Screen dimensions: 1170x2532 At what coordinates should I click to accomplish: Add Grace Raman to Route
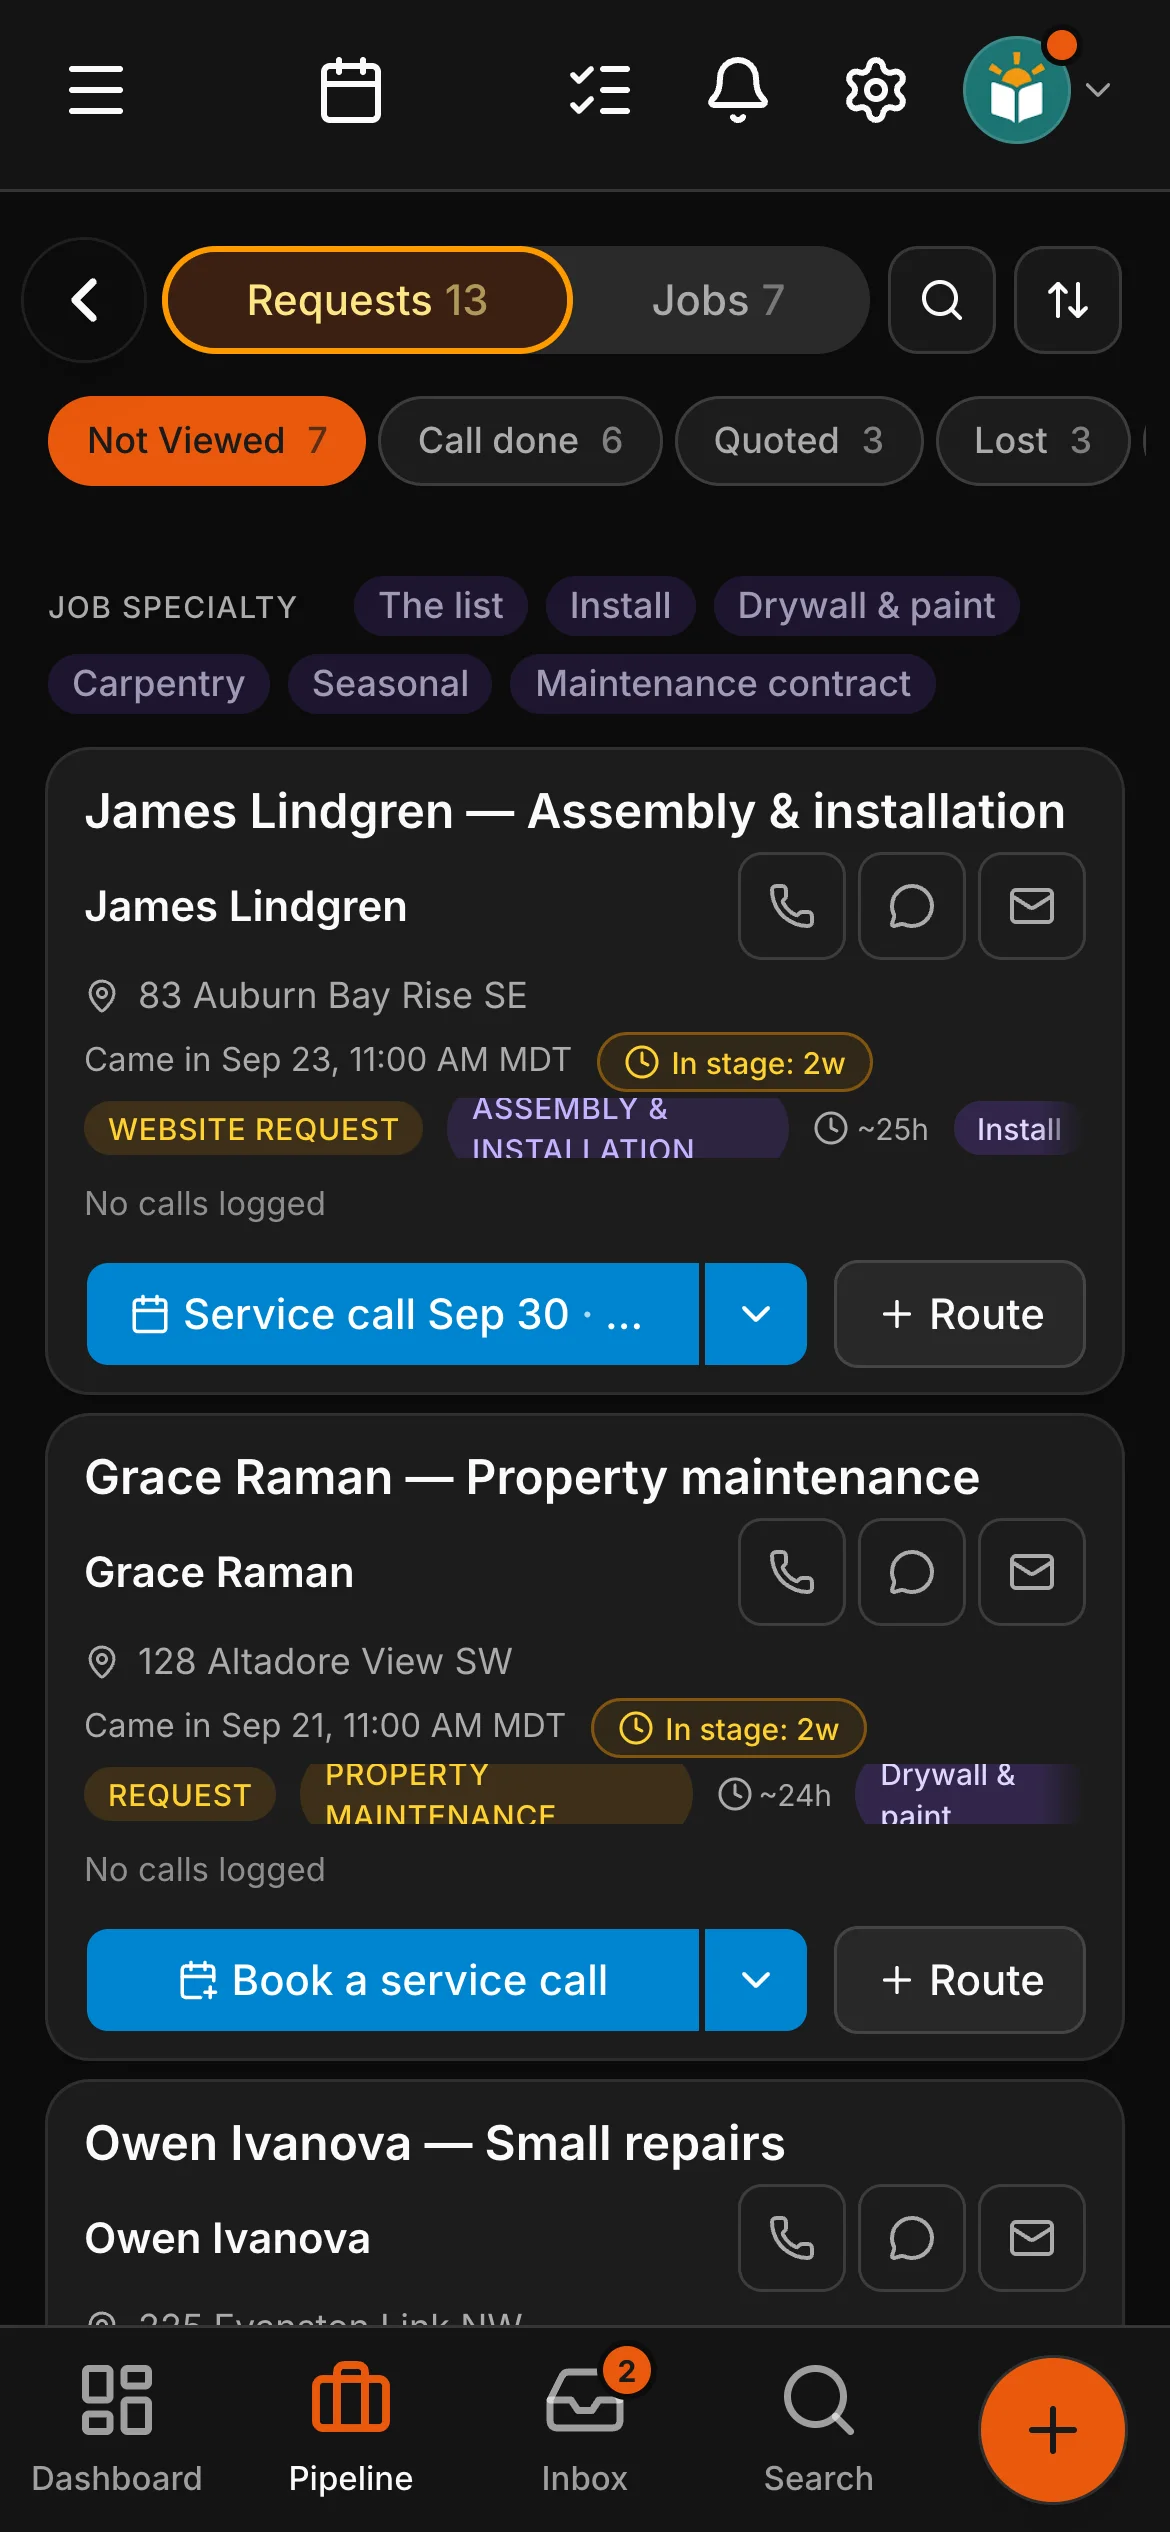click(960, 1980)
